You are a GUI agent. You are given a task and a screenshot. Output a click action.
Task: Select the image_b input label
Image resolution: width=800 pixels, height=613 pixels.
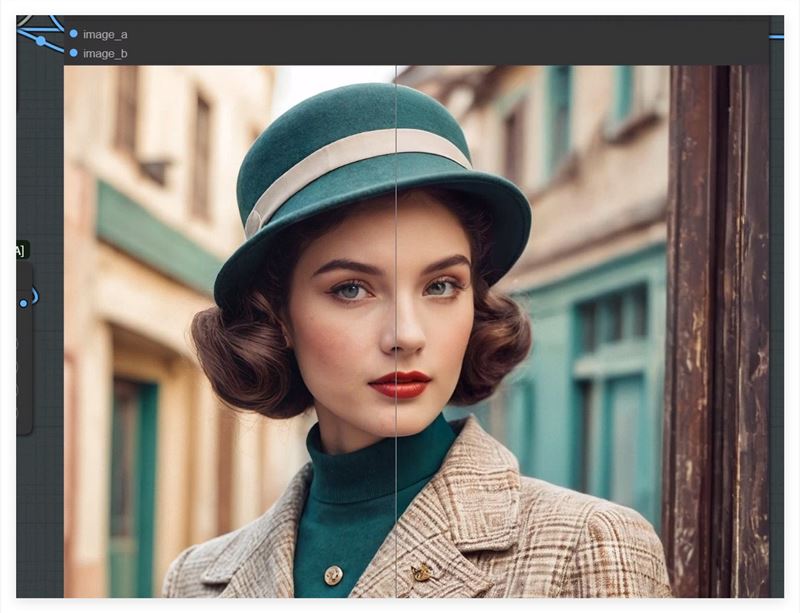pos(105,54)
